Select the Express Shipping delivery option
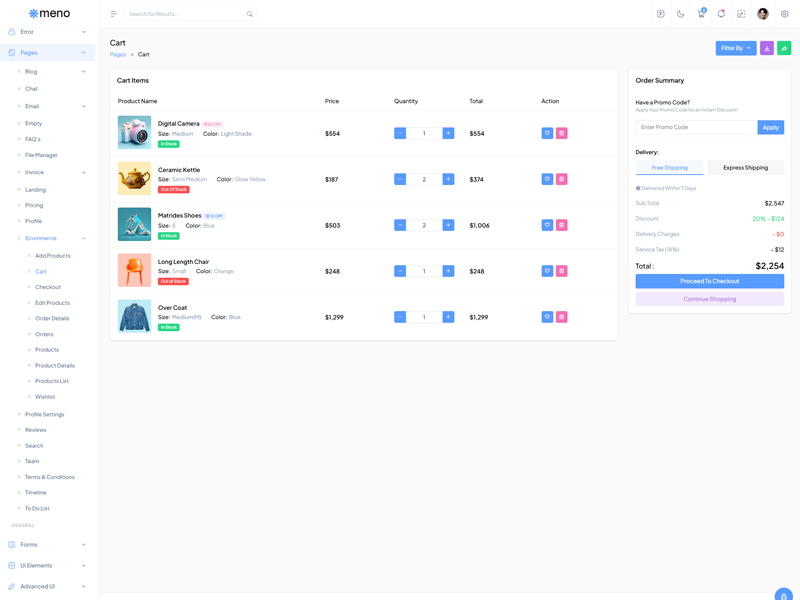The width and height of the screenshot is (800, 600). 745,167
